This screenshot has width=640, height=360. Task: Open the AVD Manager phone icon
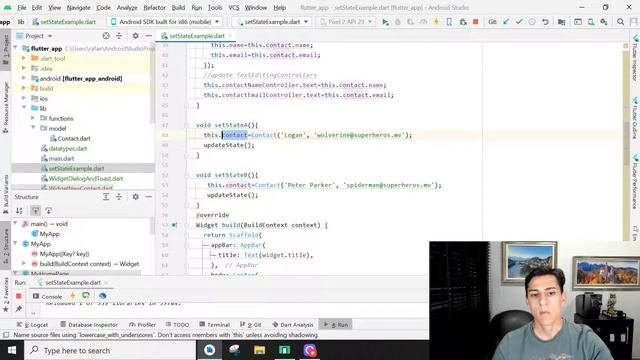coord(591,22)
